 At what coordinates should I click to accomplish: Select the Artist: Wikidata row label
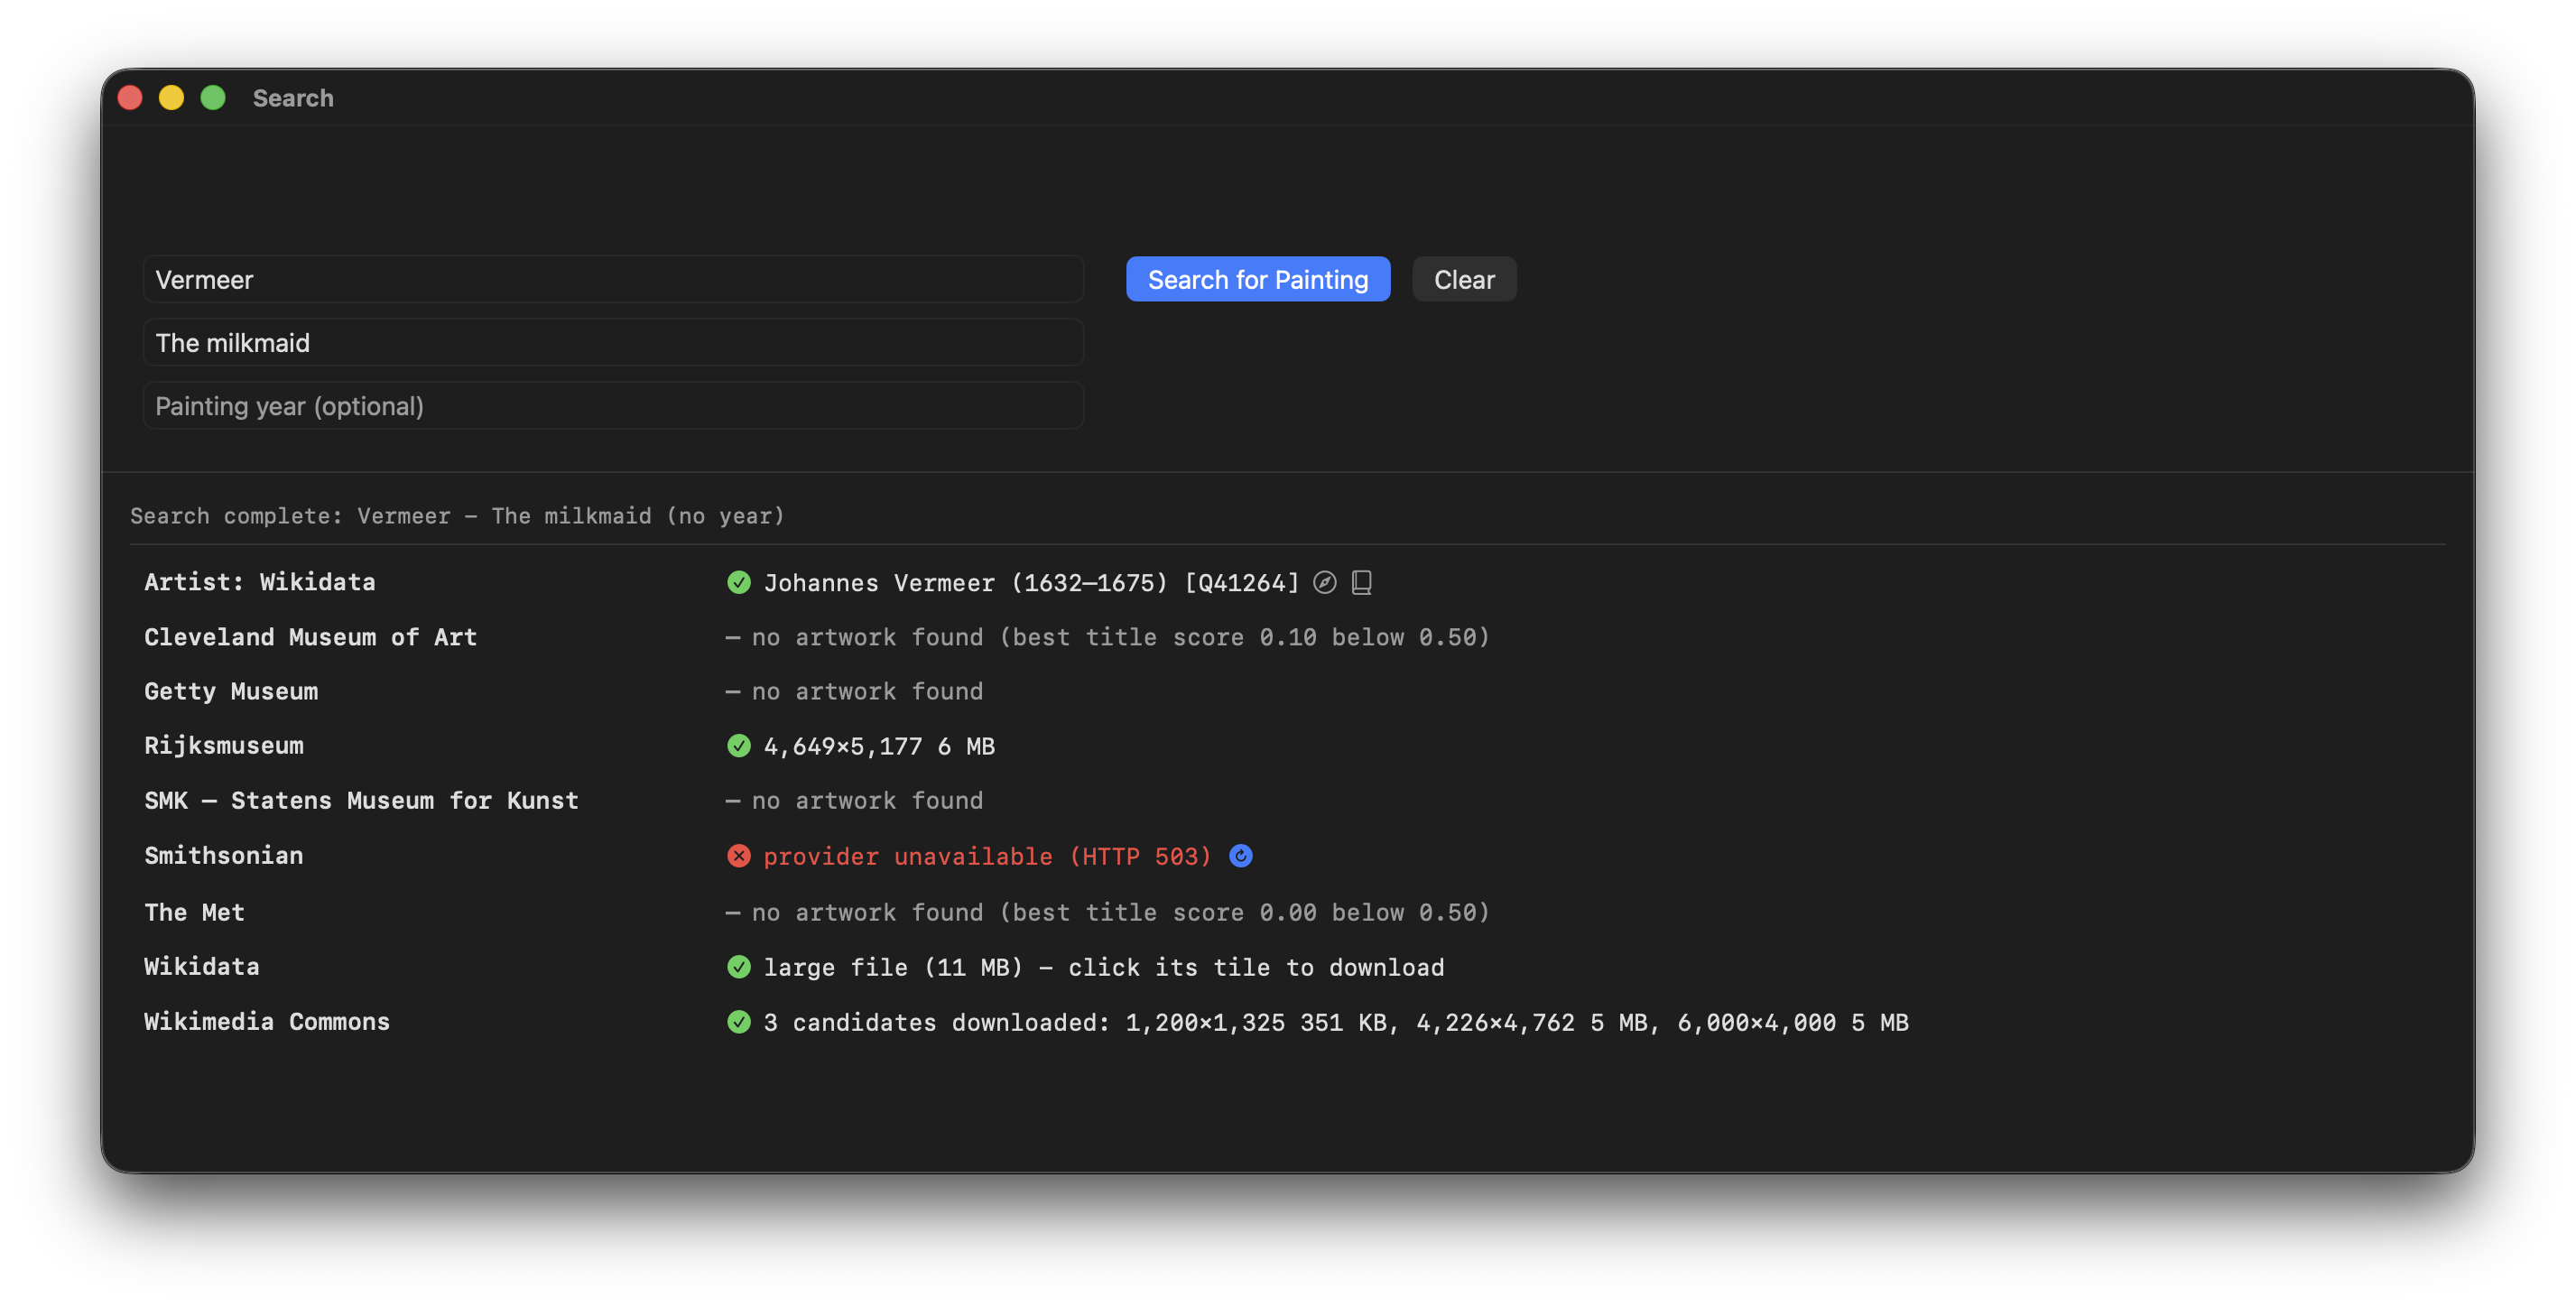(x=260, y=582)
